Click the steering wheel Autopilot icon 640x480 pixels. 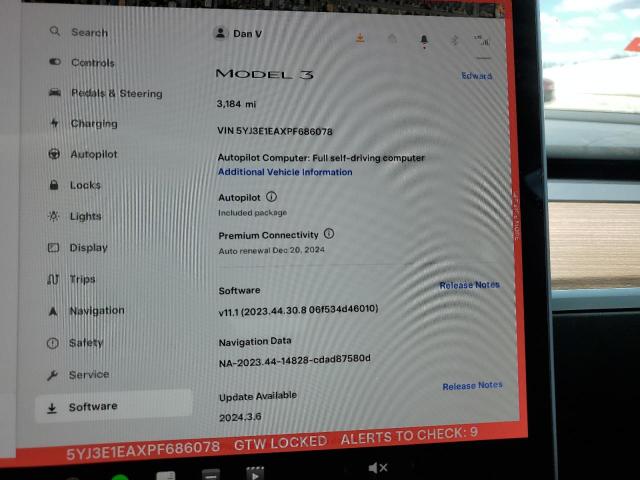54,154
